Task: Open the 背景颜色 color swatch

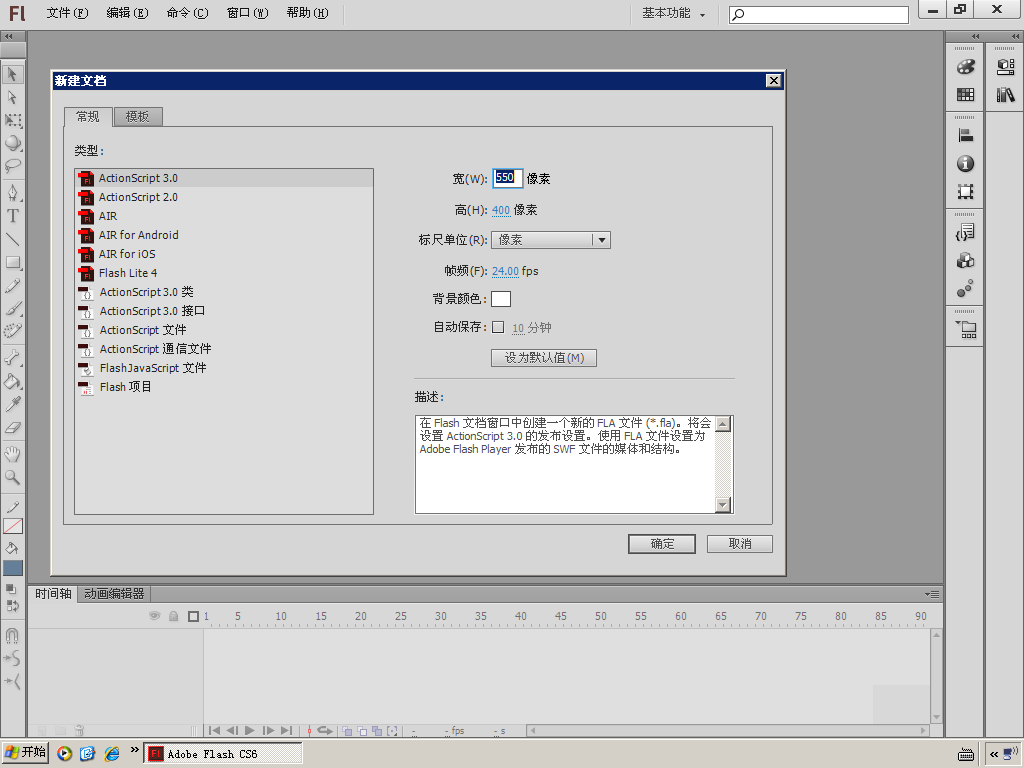Action: tap(501, 298)
